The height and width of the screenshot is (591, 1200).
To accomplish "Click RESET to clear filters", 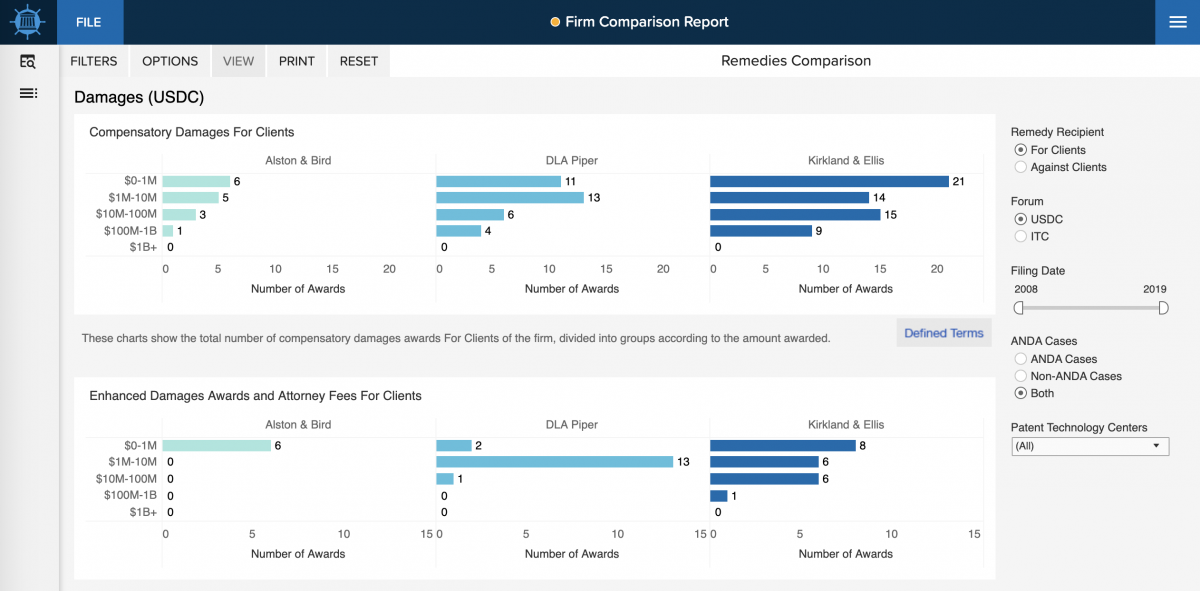I will tap(358, 61).
